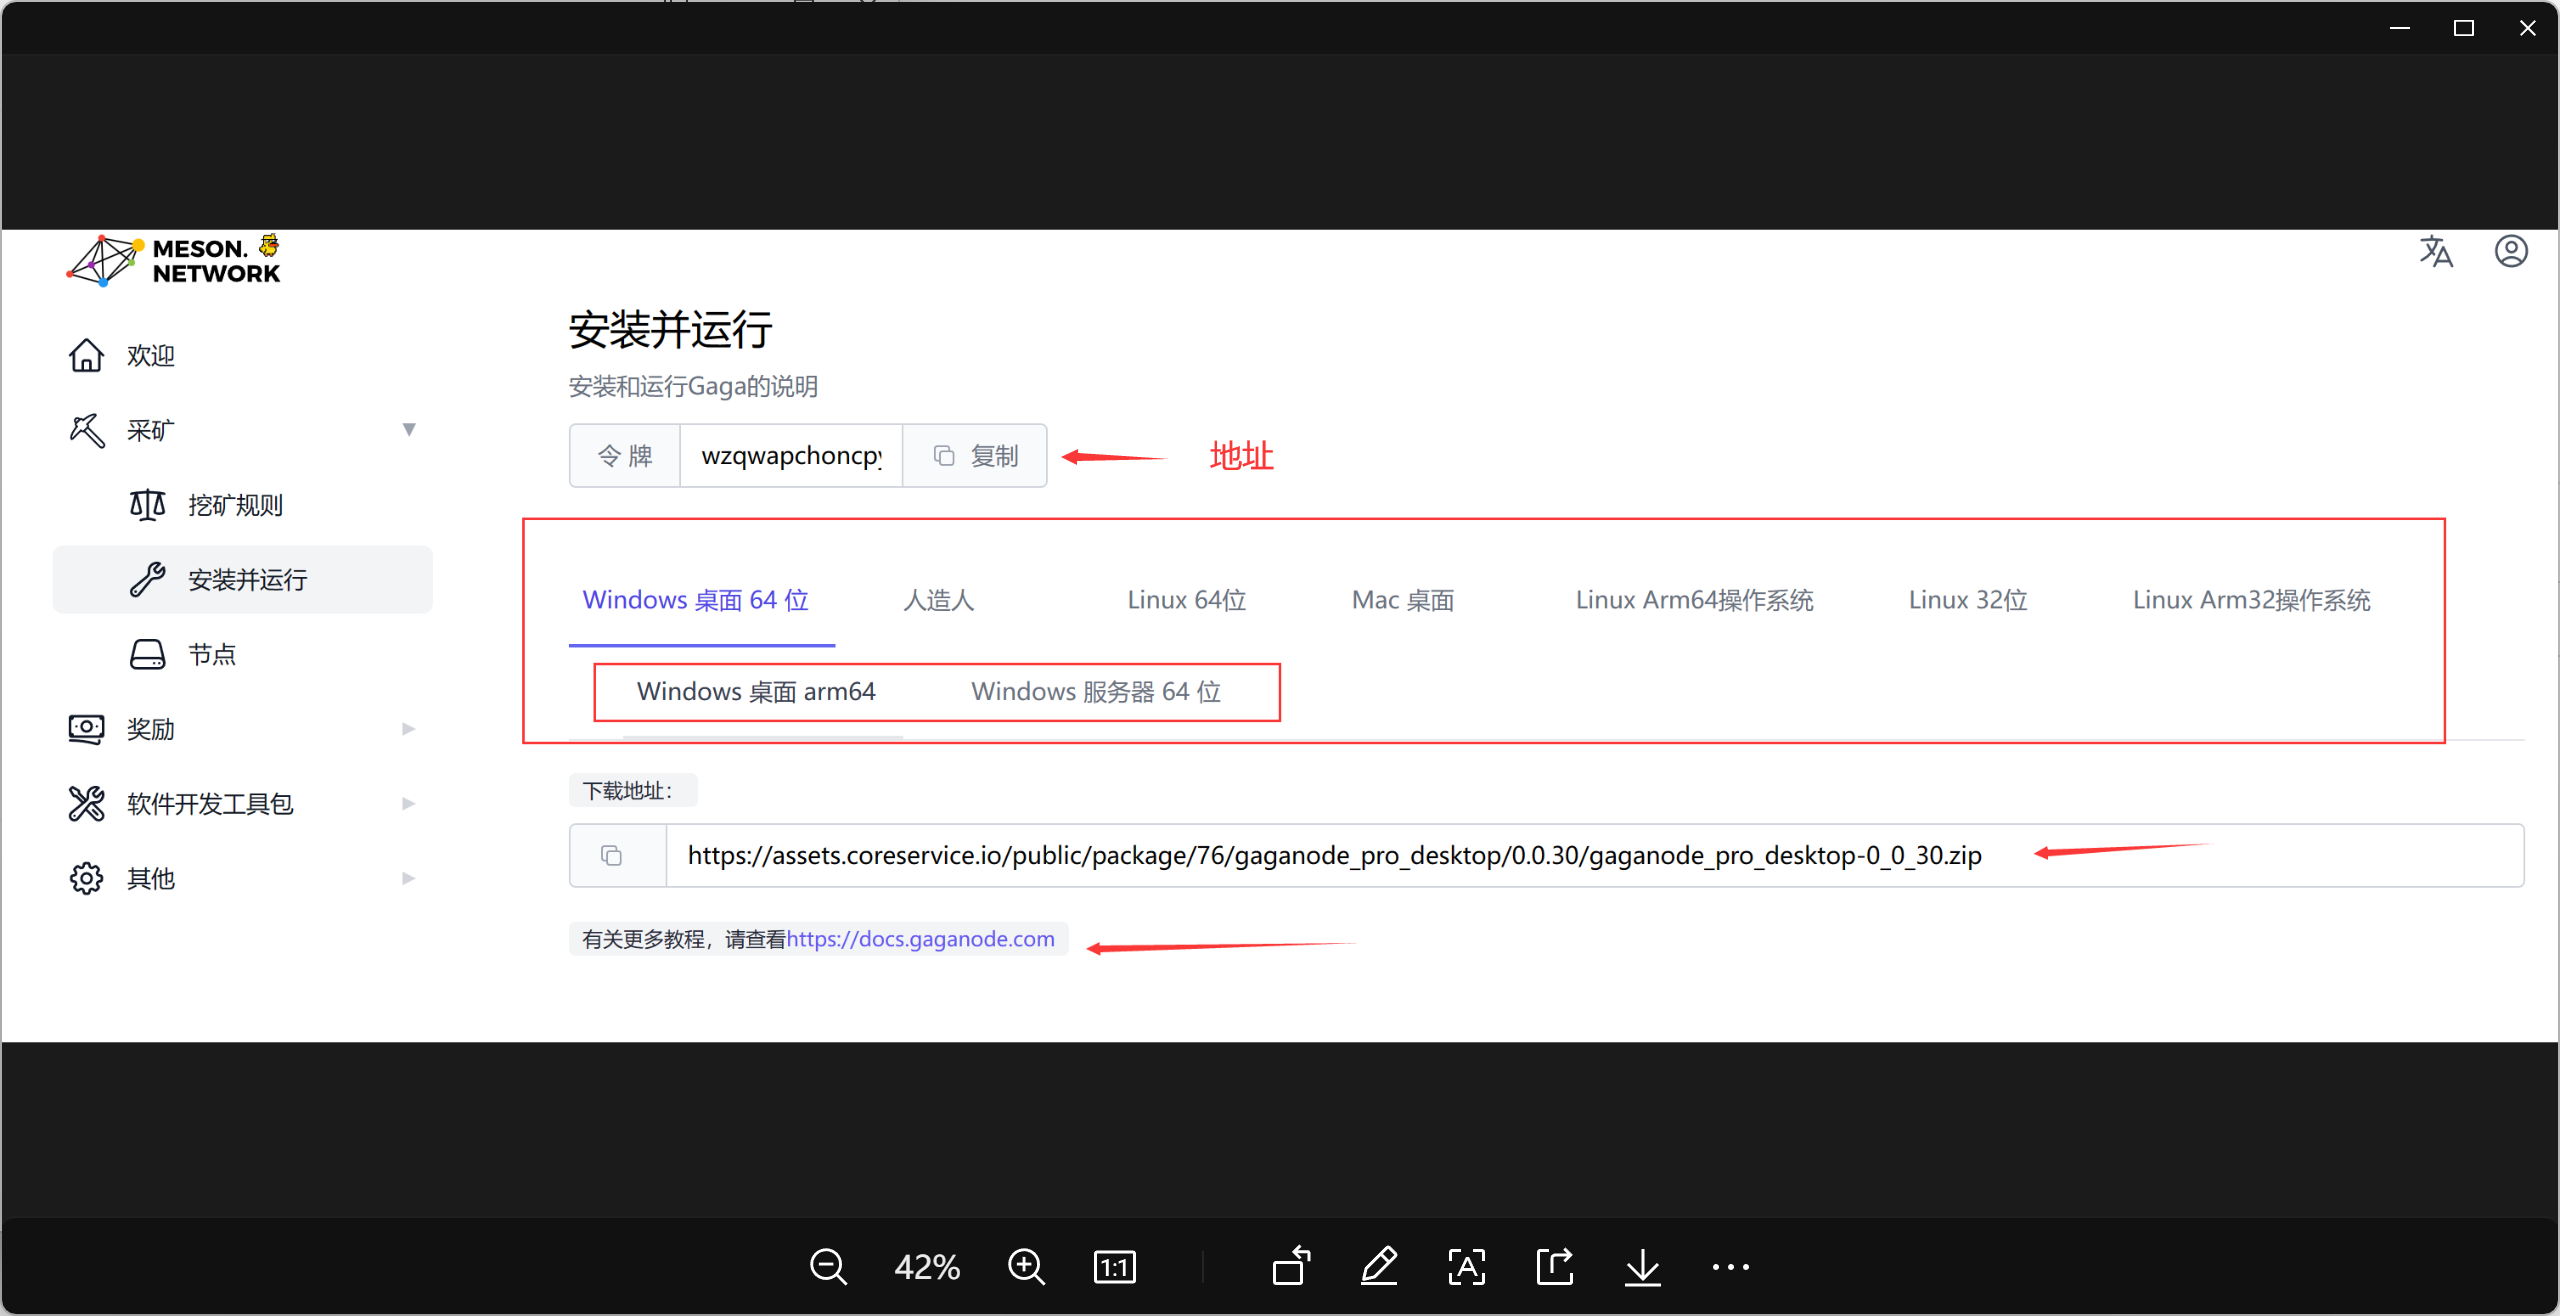Click the 安装并运行 page heading
Image resolution: width=2560 pixels, height=1316 pixels.
tap(670, 330)
